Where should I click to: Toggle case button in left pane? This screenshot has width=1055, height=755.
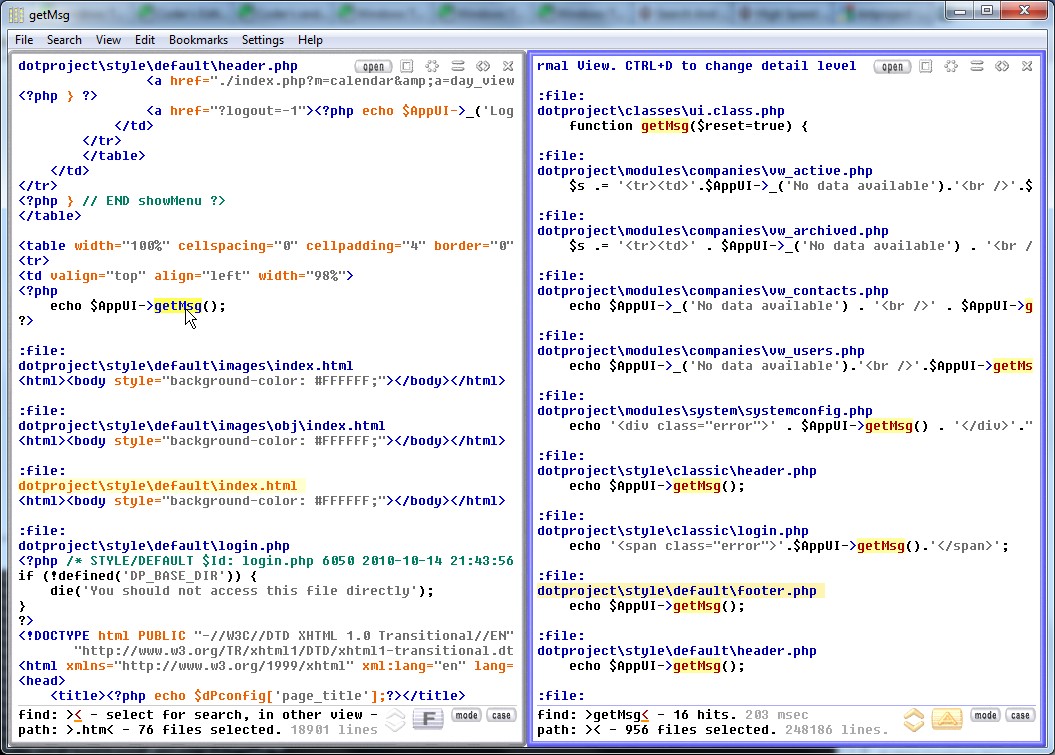click(501, 715)
